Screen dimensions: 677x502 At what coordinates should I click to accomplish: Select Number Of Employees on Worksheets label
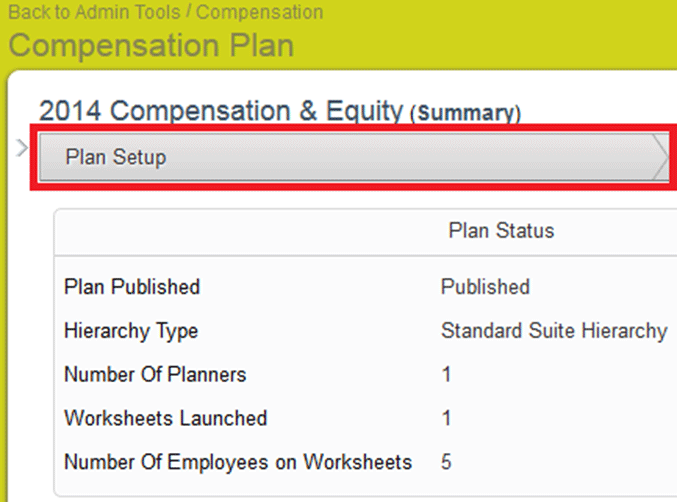click(238, 462)
